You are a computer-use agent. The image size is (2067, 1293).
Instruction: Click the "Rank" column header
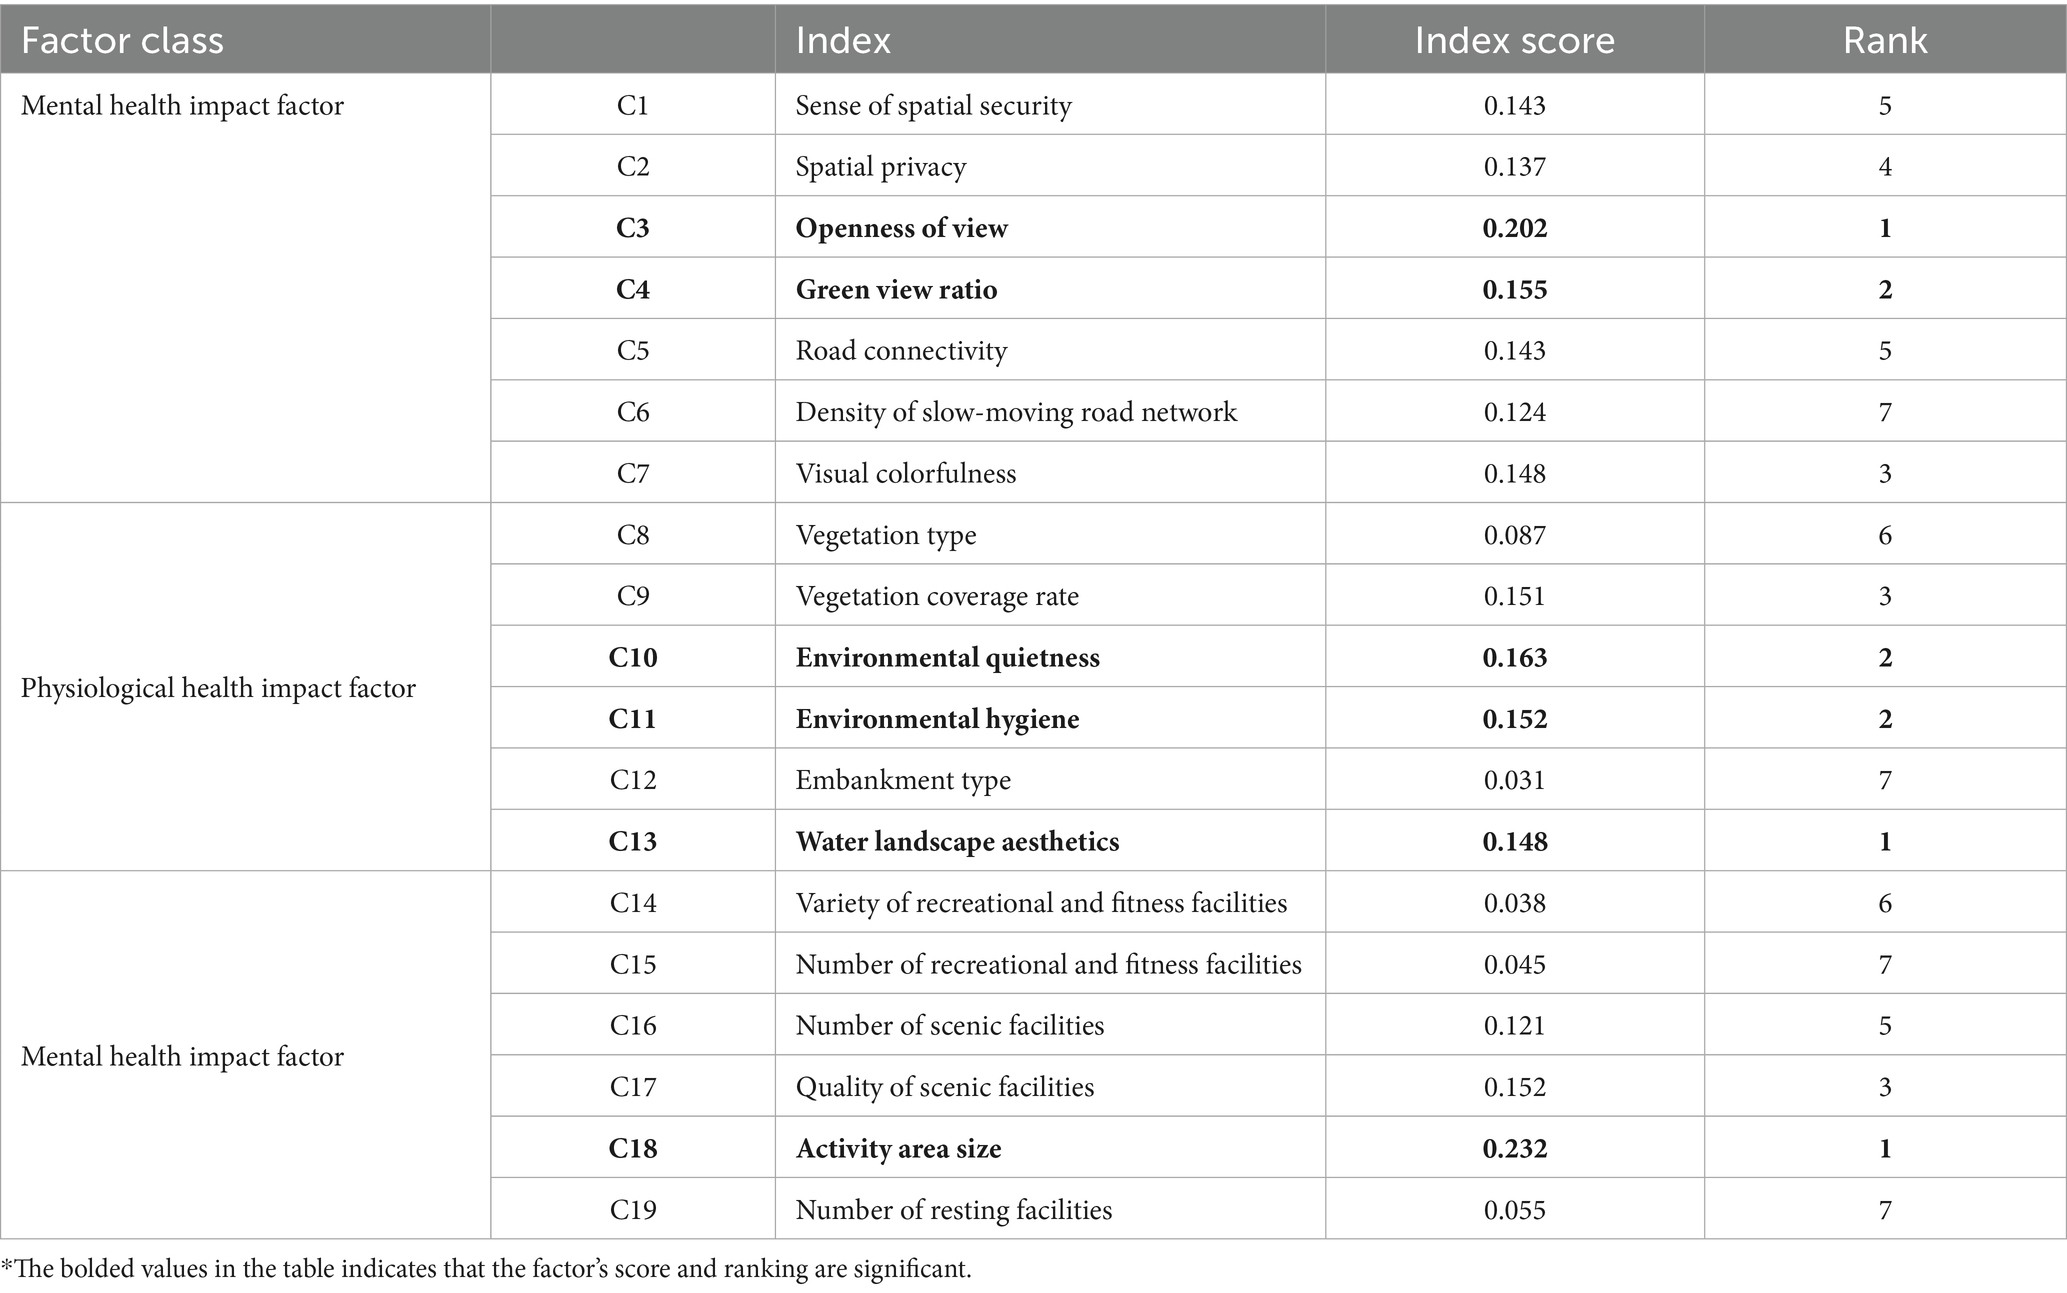pyautogui.click(x=1885, y=40)
